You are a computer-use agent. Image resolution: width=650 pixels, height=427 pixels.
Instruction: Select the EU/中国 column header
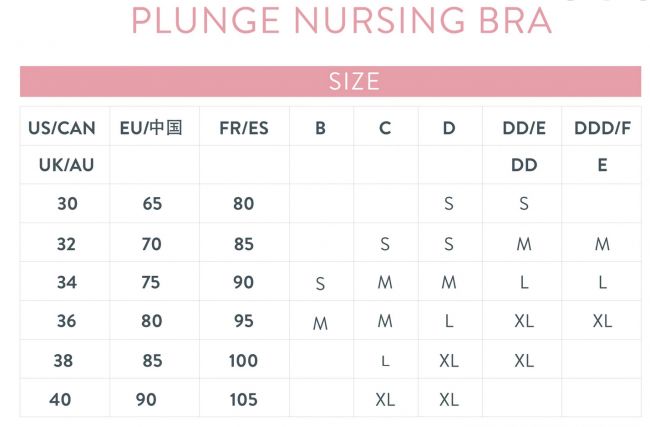[151, 128]
